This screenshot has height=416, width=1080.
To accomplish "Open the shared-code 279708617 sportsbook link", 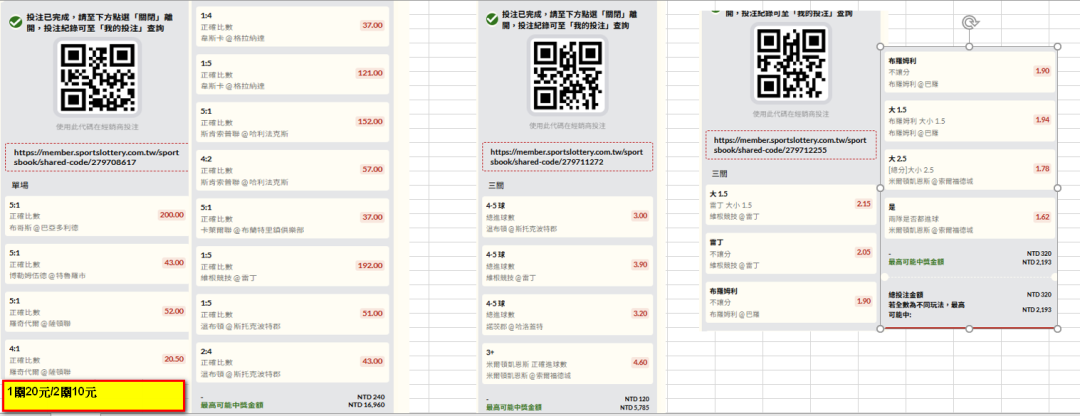I will tap(96, 157).
